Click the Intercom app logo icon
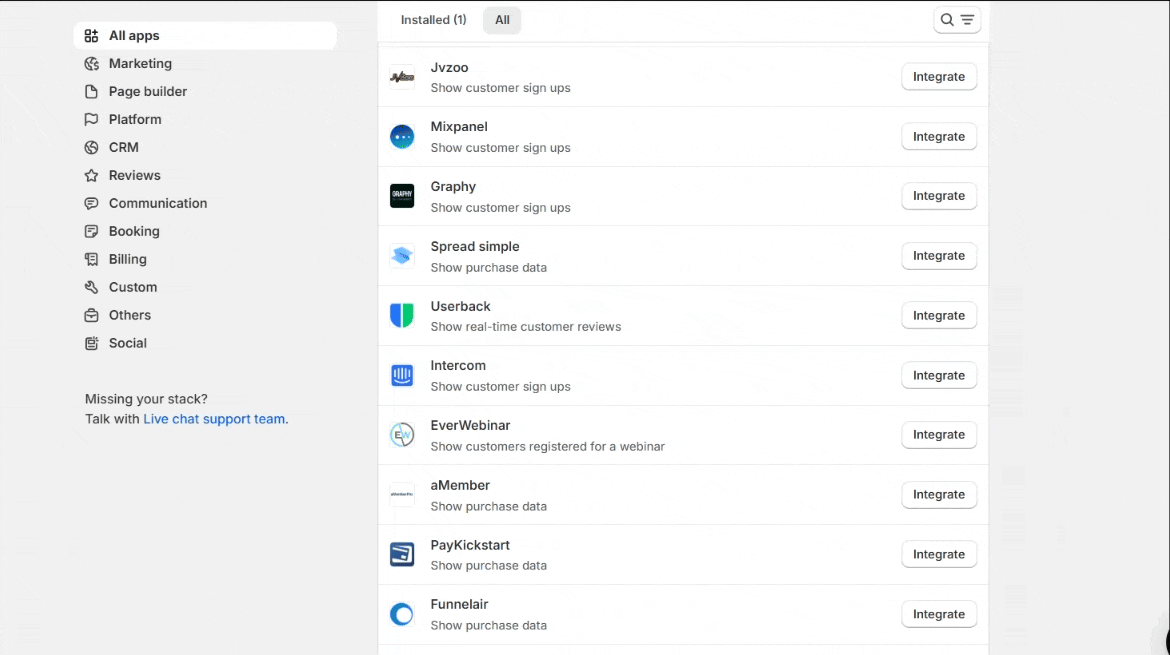Image resolution: width=1170 pixels, height=655 pixels. tap(402, 376)
